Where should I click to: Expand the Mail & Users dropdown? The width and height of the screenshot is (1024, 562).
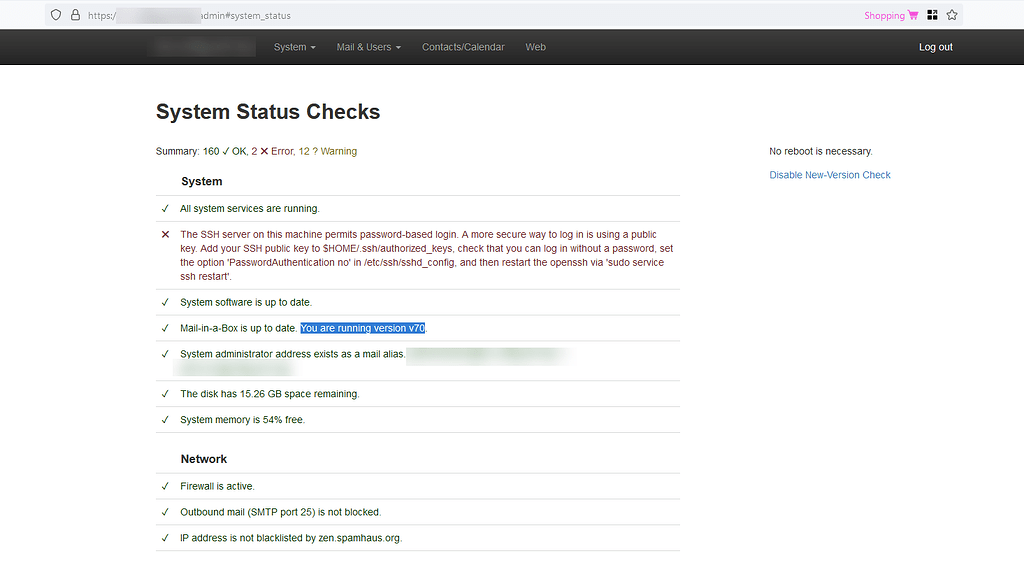pos(368,47)
